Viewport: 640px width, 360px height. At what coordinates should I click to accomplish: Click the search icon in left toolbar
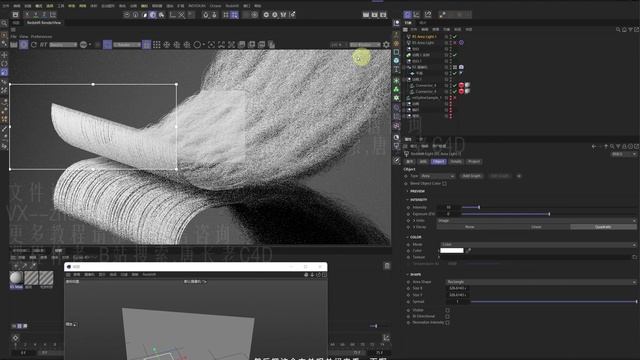point(4,23)
